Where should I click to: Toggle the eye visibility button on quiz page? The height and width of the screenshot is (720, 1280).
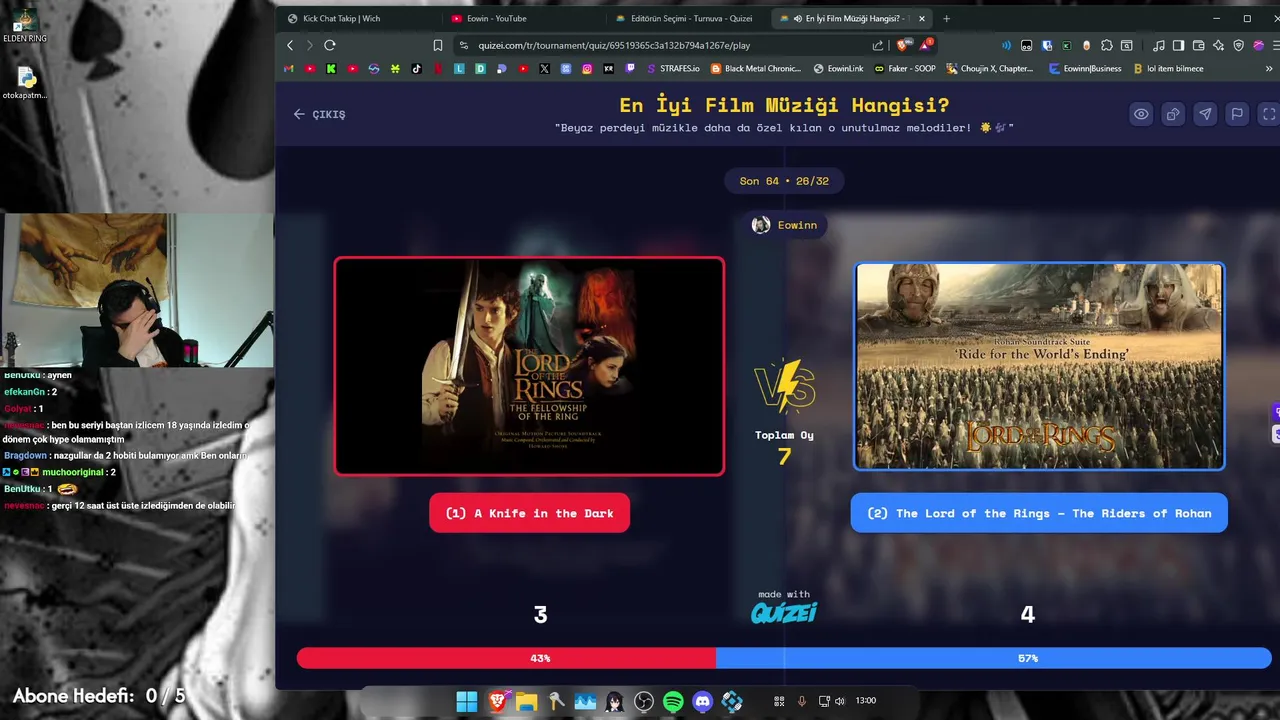(1141, 114)
